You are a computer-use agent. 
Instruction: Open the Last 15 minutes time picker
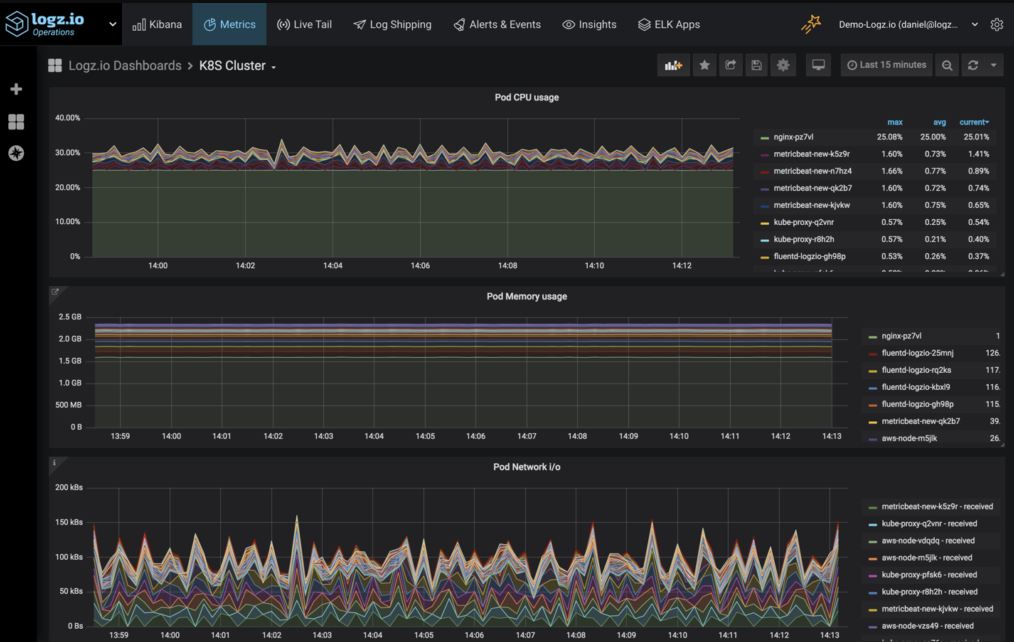[x=887, y=65]
